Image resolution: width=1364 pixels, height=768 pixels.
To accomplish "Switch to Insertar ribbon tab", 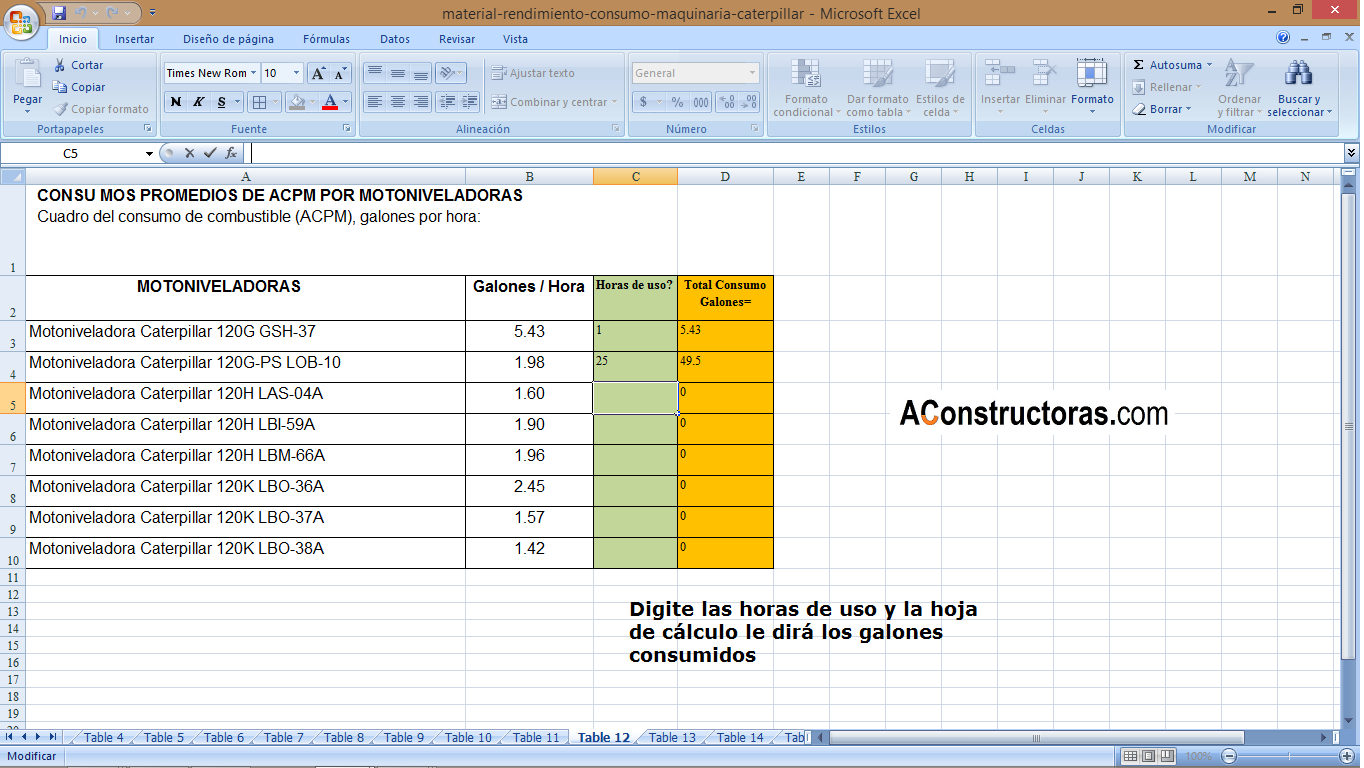I will coord(134,39).
